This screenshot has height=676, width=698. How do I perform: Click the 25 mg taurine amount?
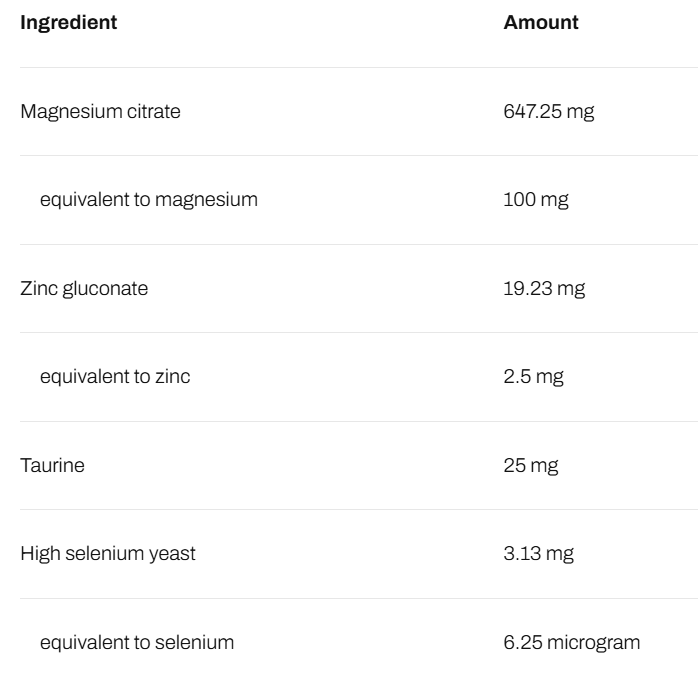531,465
